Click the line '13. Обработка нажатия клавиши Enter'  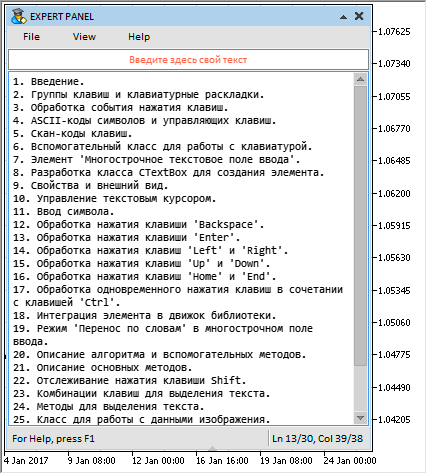coord(126,237)
